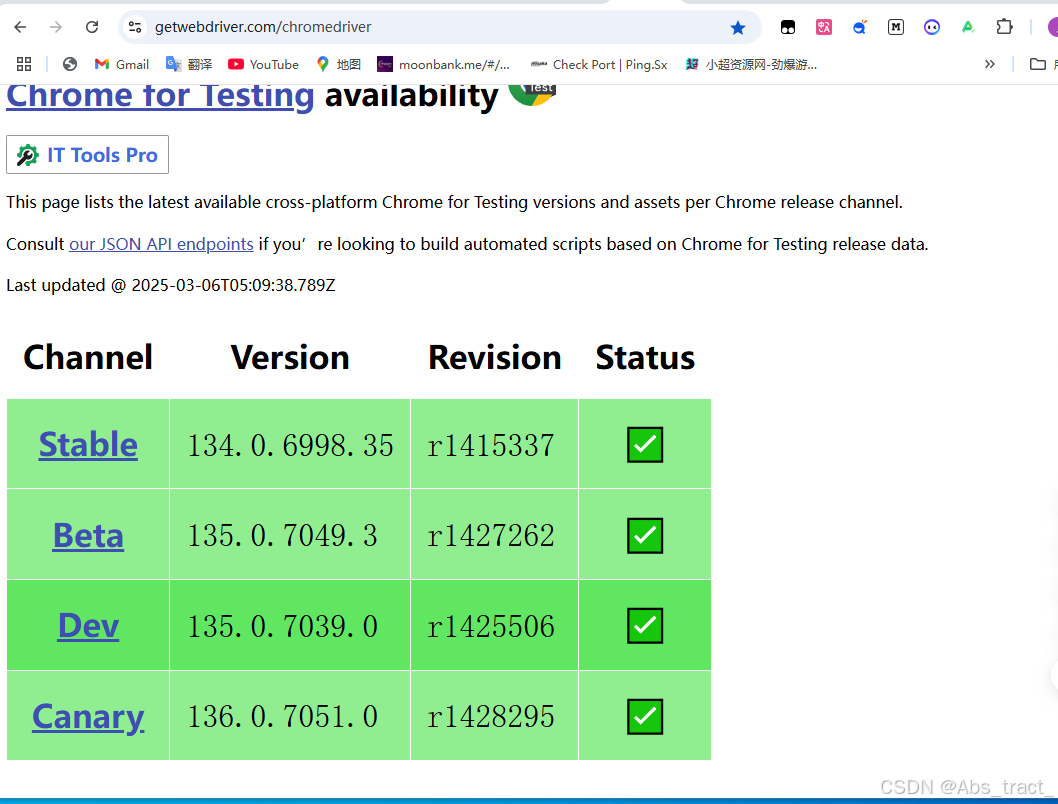Click the green A extension icon
The width and height of the screenshot is (1058, 804).
tap(968, 27)
